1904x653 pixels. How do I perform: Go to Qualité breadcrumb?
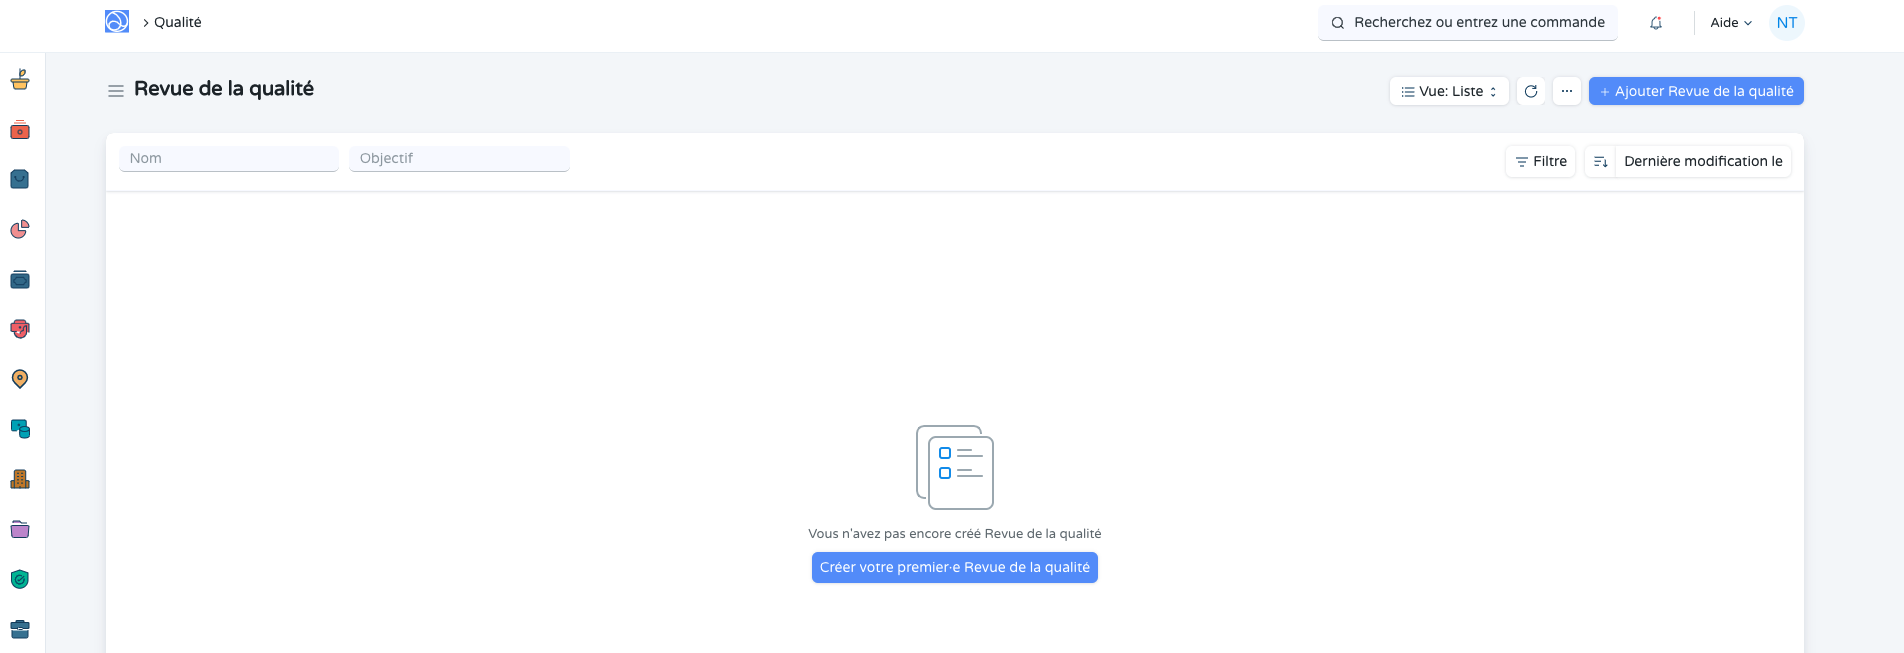178,22
